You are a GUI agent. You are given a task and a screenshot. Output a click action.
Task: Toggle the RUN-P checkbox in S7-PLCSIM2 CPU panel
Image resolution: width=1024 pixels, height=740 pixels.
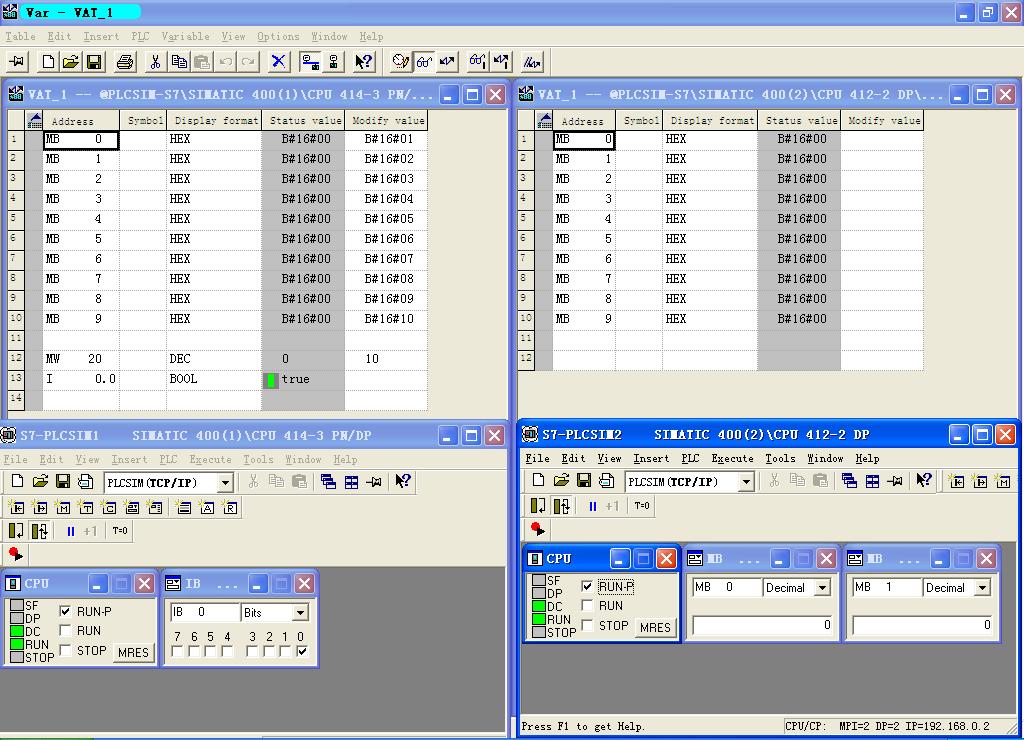click(587, 587)
